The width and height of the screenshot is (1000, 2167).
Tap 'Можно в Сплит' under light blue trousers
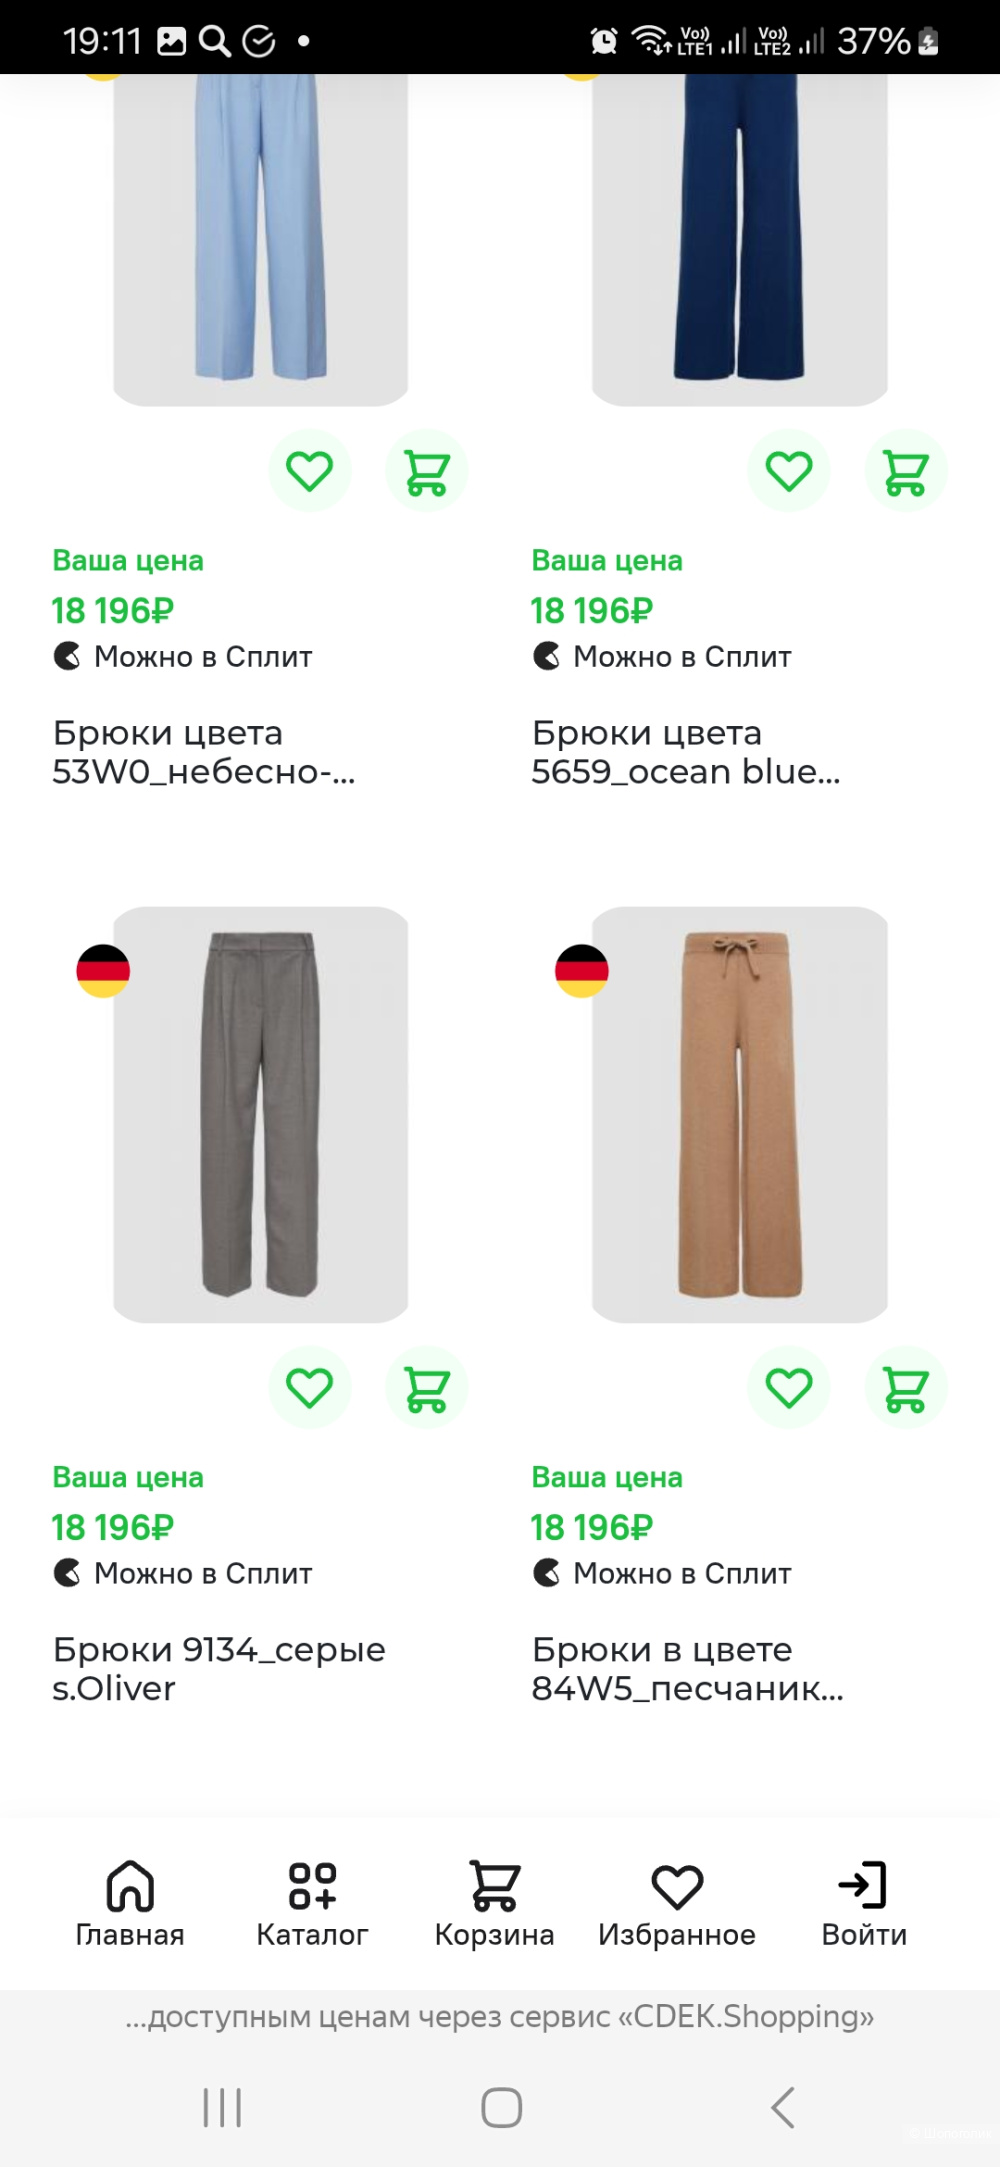point(203,657)
